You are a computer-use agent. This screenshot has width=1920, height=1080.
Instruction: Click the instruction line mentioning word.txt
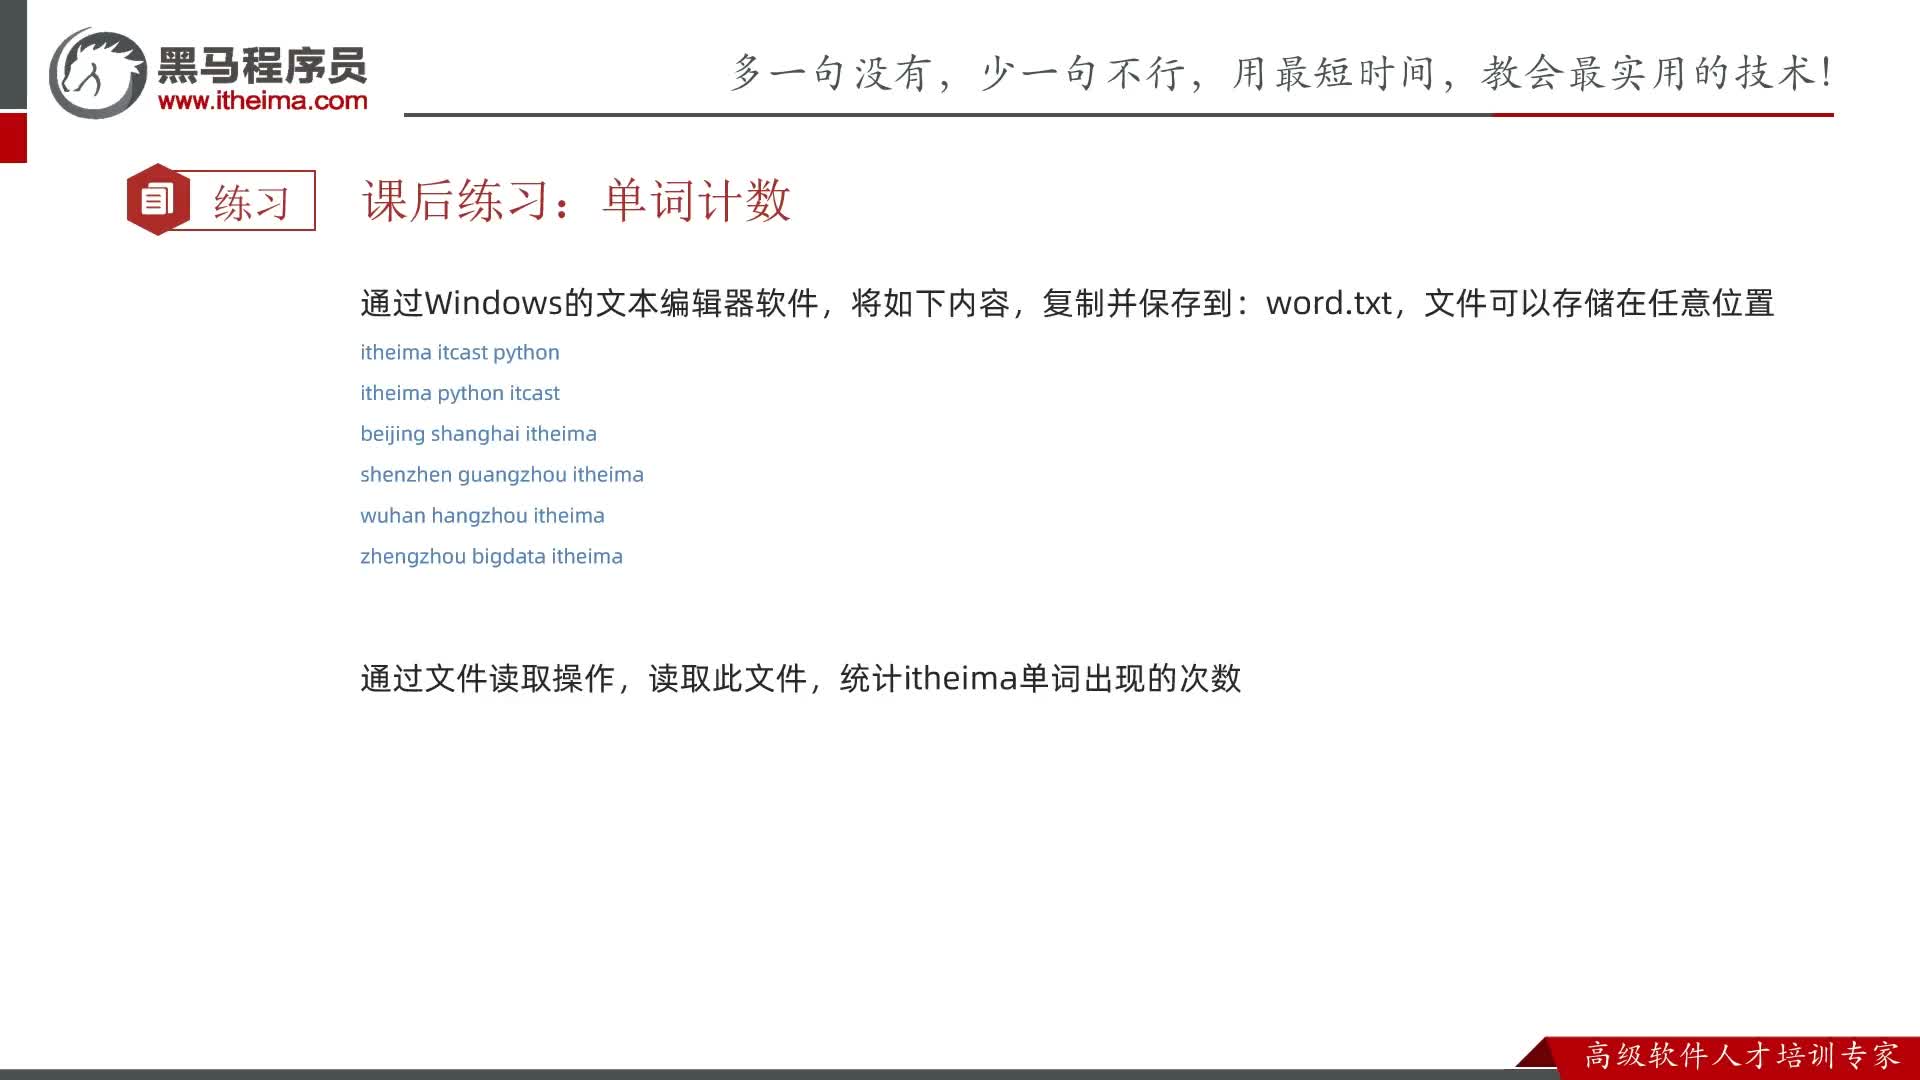[1067, 303]
